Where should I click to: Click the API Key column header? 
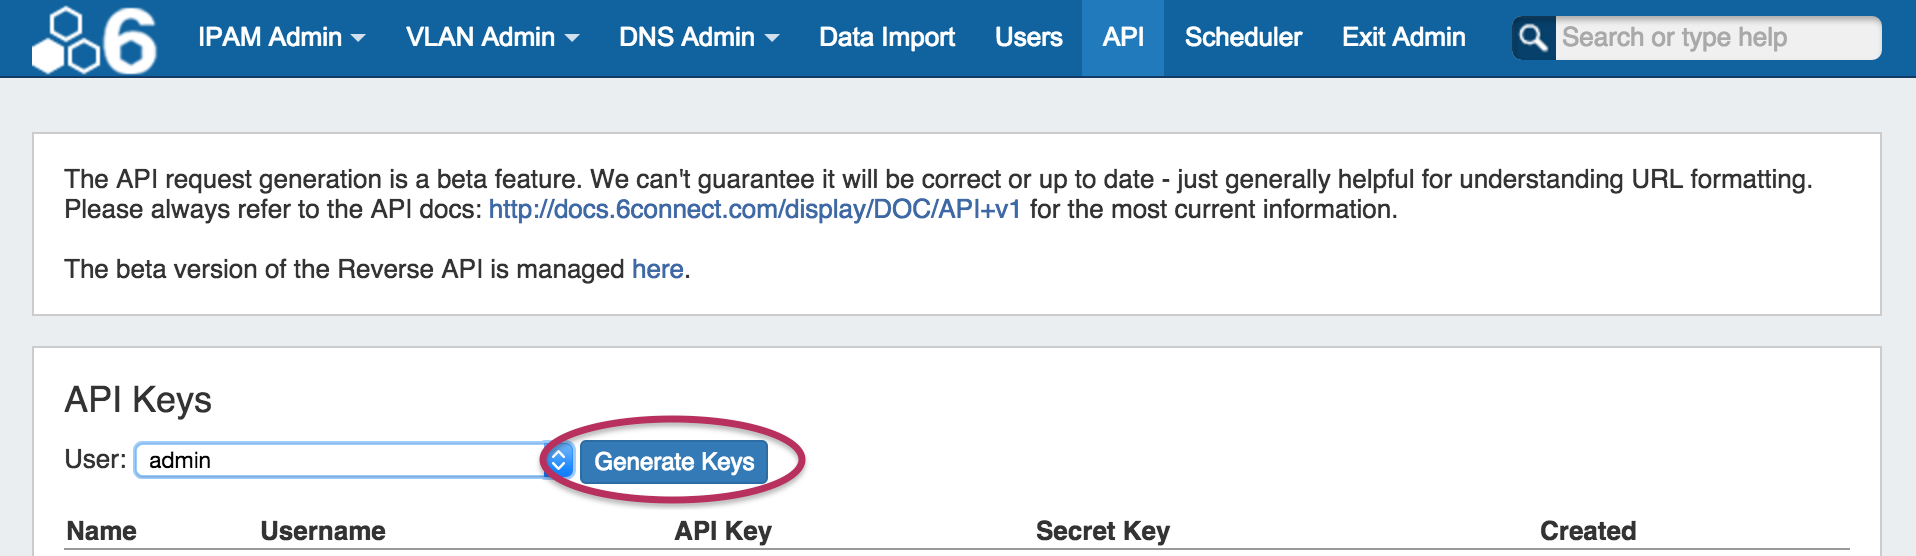[x=722, y=531]
